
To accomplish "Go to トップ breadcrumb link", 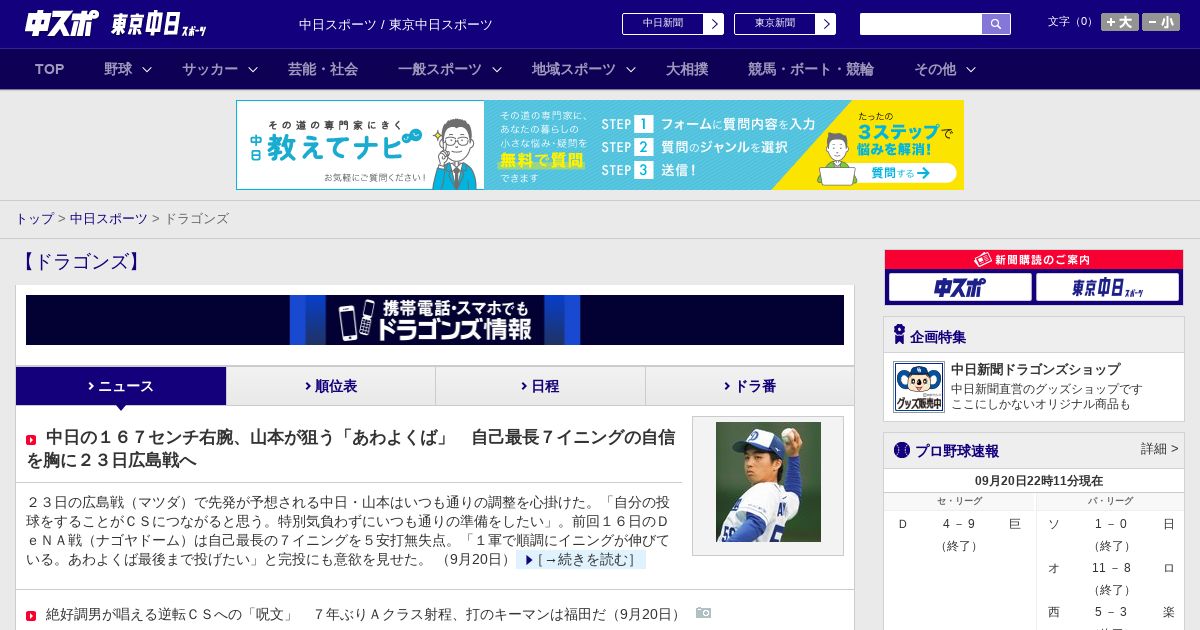I will coord(34,218).
